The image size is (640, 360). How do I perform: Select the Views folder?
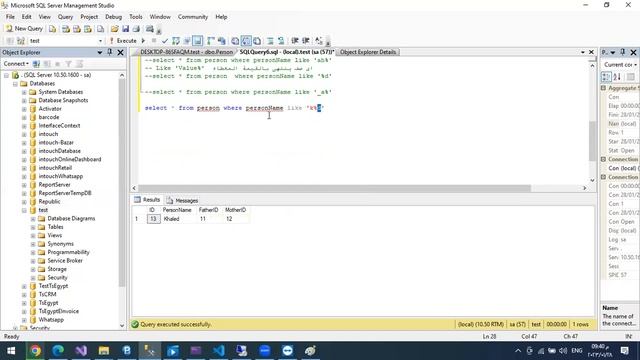pyautogui.click(x=55, y=236)
